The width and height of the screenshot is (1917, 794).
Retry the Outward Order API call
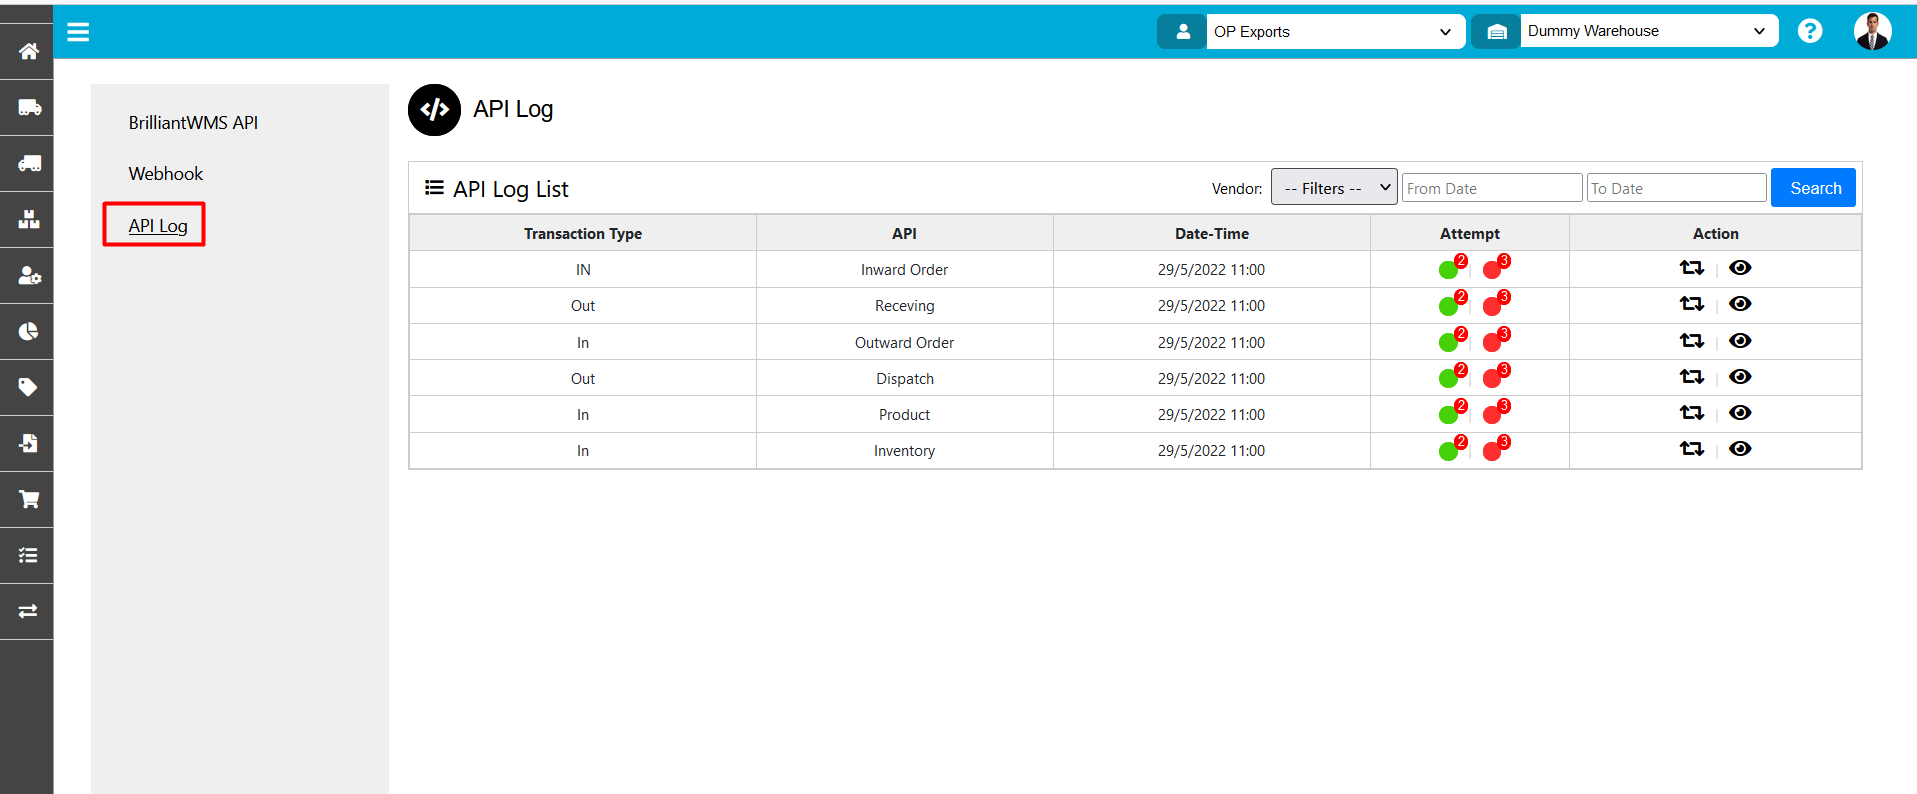pyautogui.click(x=1691, y=341)
